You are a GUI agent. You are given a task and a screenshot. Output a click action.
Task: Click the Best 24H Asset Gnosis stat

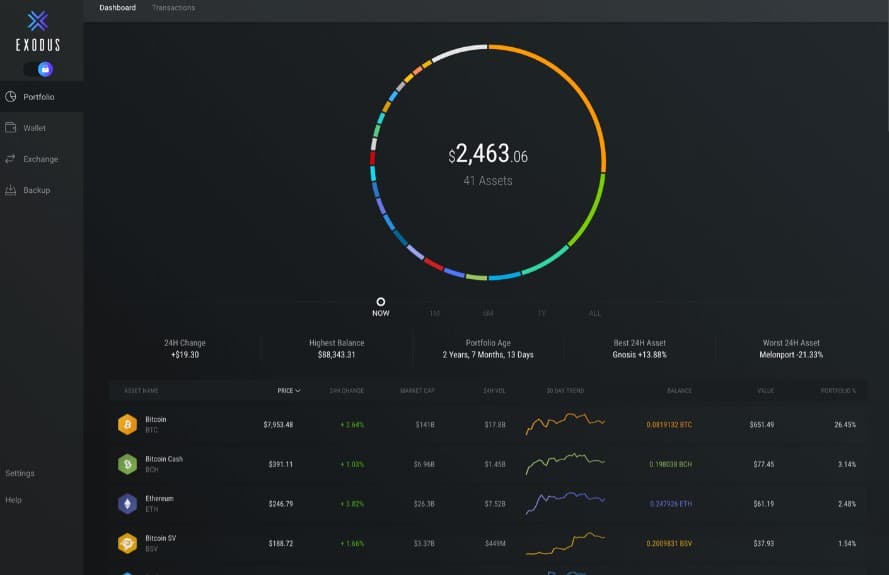coord(640,349)
